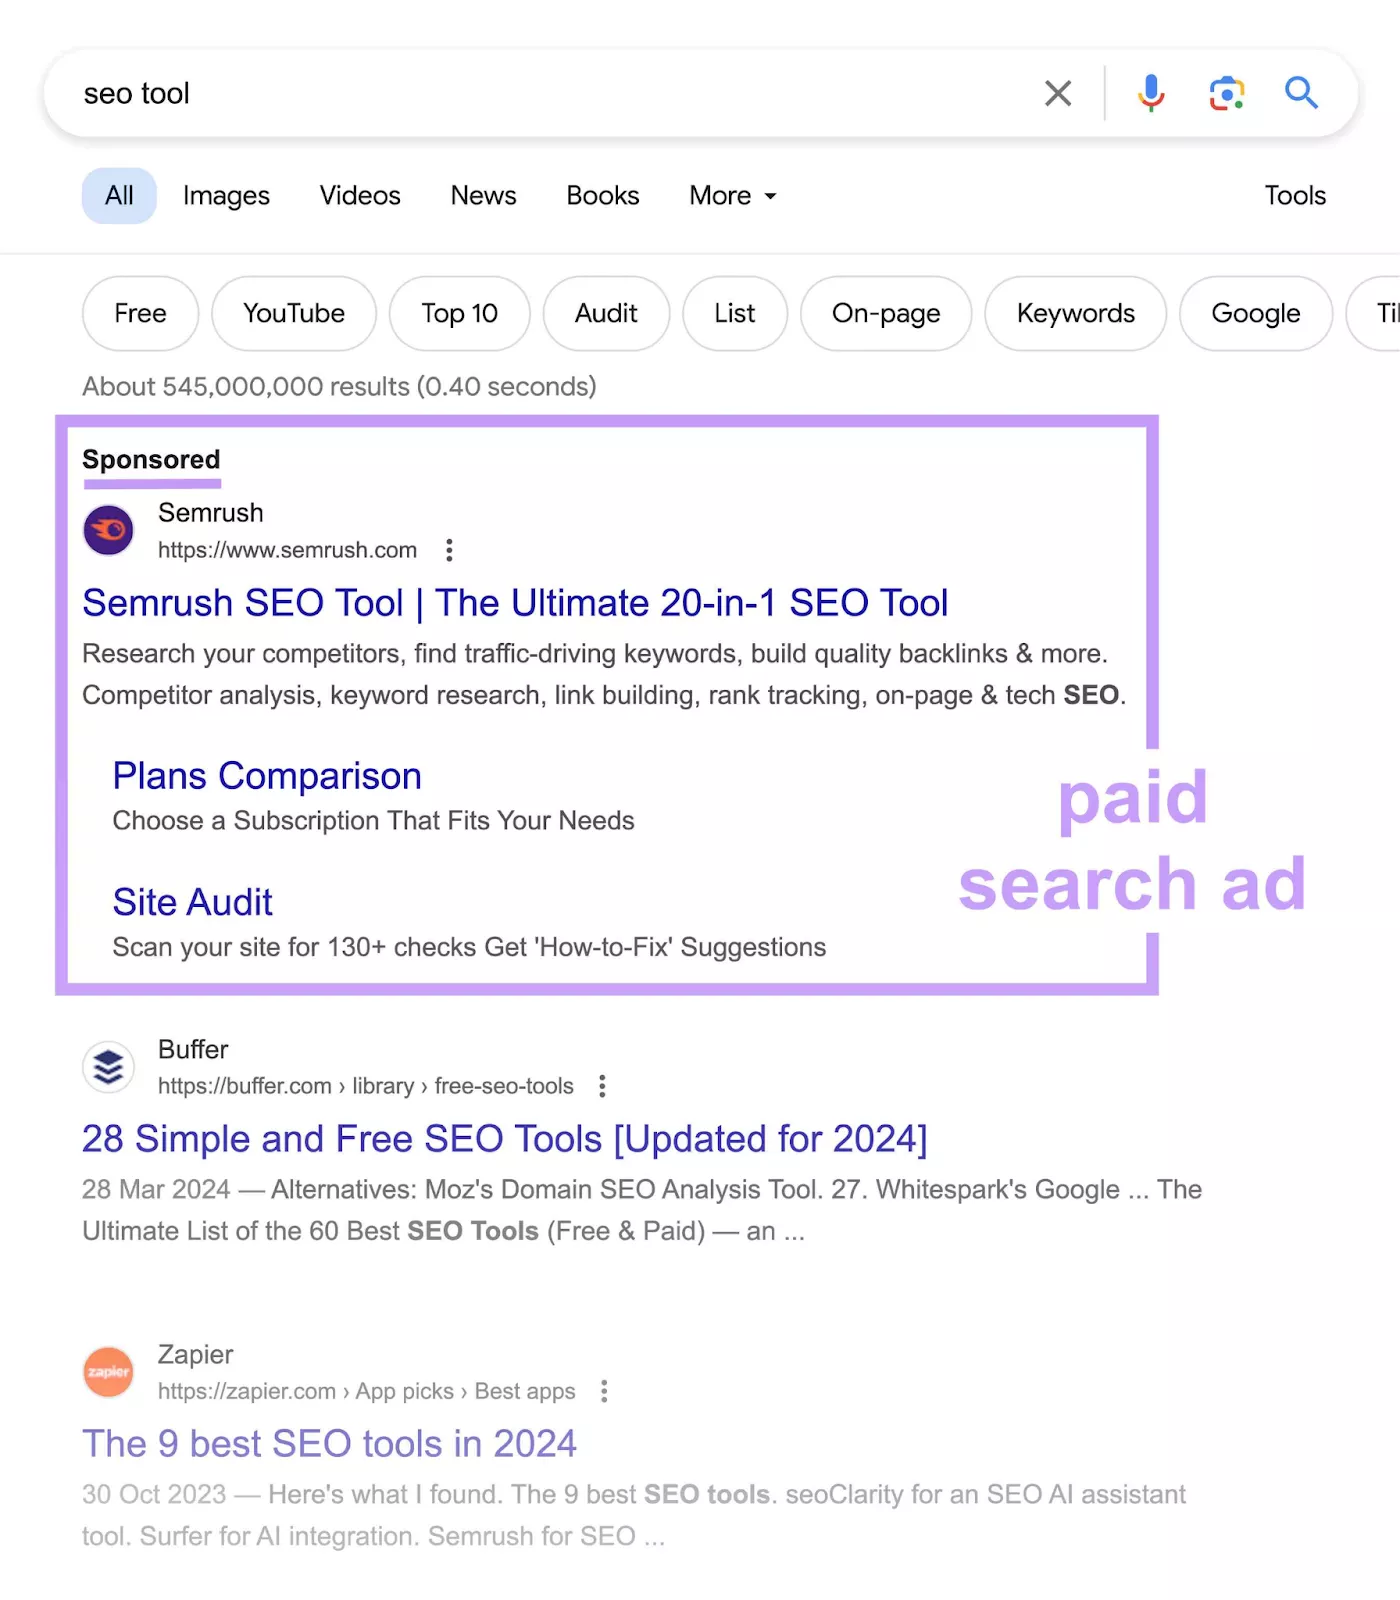This screenshot has width=1400, height=1600.
Task: Click the zapier.com App picks breadcrumb
Action: pyautogui.click(x=367, y=1391)
